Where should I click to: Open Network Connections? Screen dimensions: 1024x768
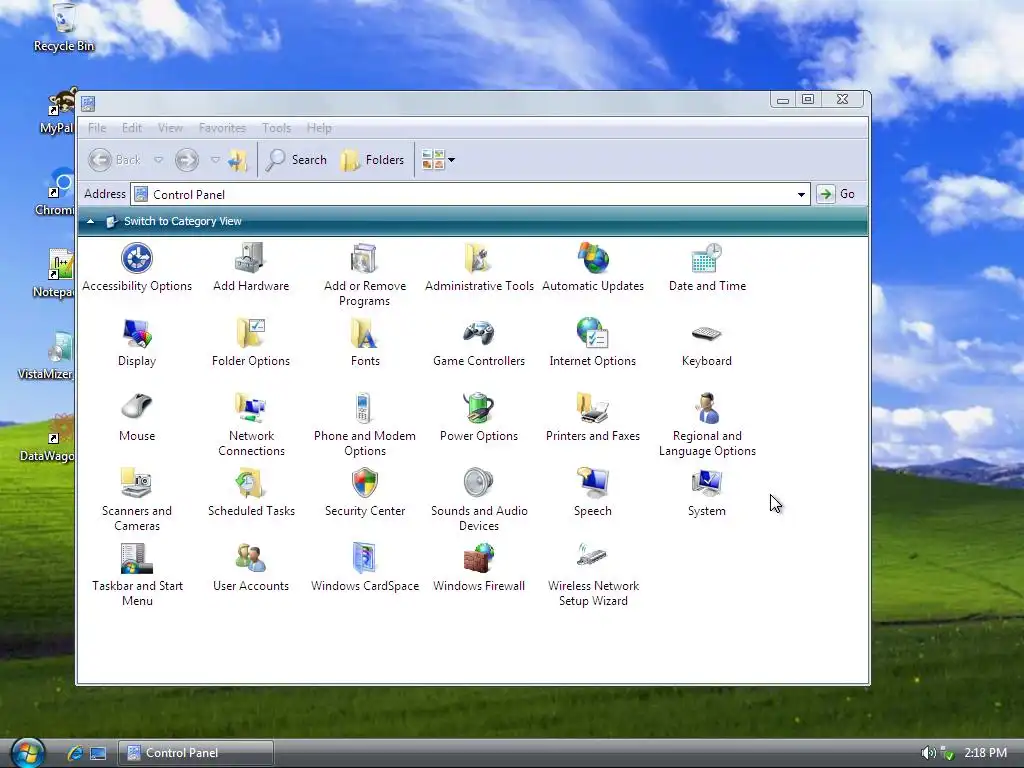251,424
